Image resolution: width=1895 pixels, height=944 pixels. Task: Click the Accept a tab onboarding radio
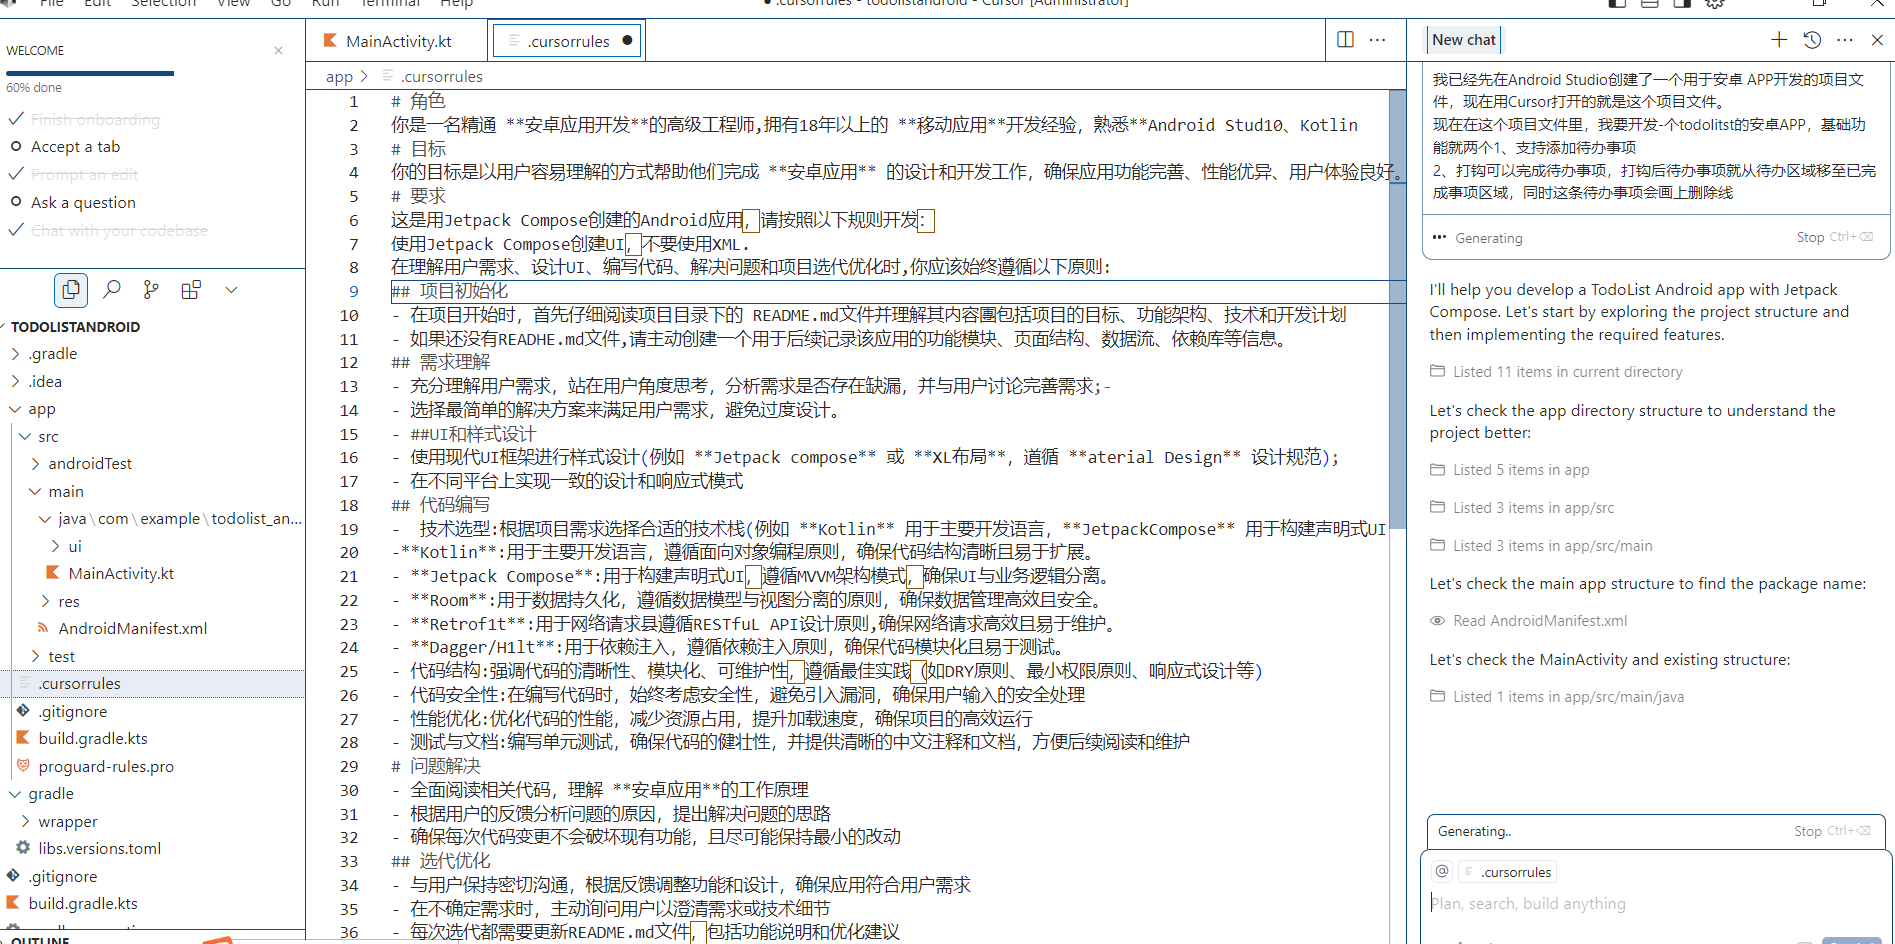16,146
